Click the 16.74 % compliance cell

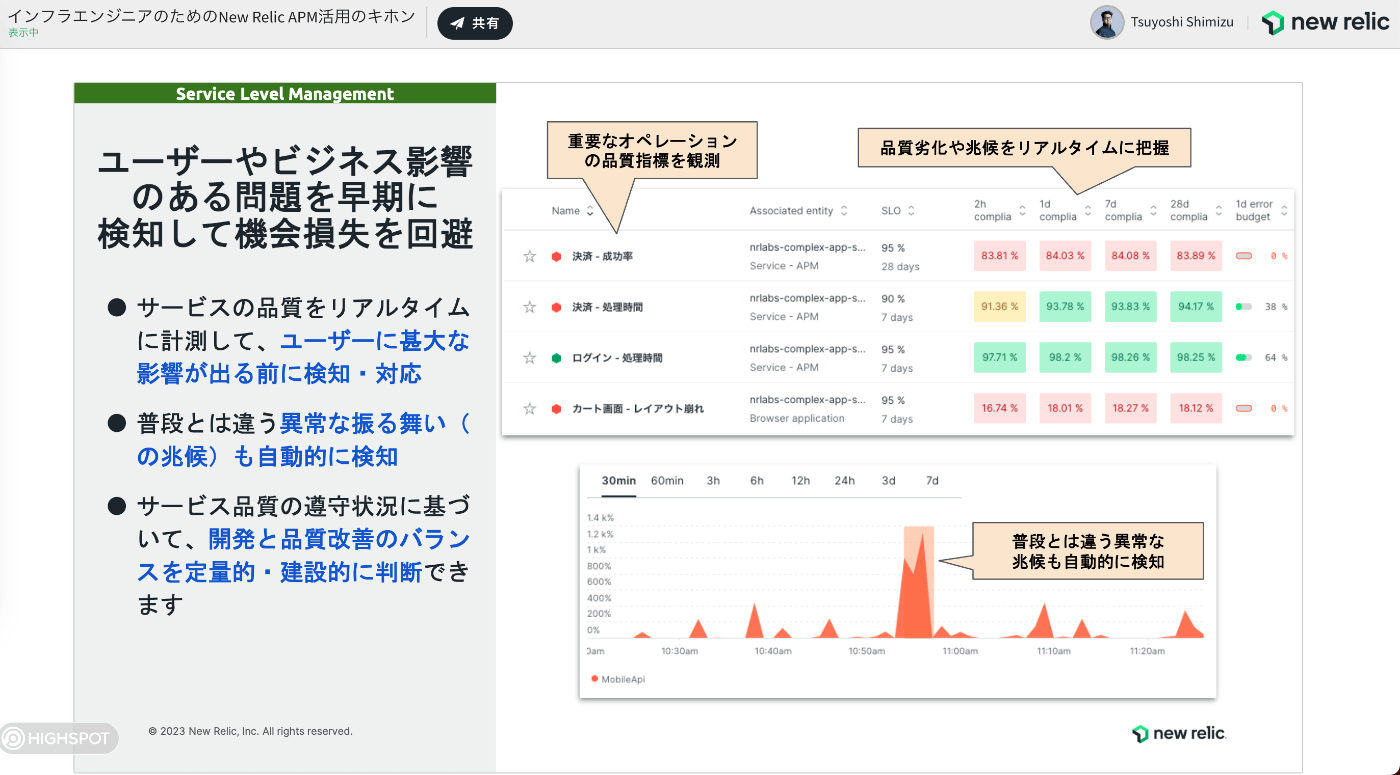click(x=1000, y=408)
